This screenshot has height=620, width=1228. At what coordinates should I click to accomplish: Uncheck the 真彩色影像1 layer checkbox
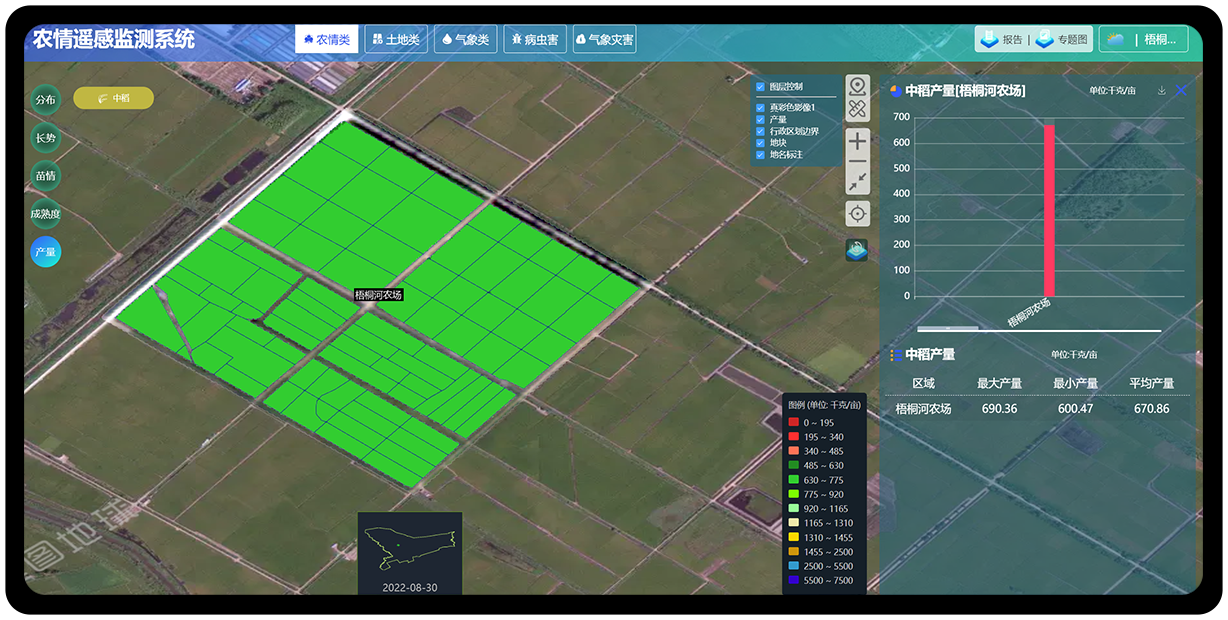[x=760, y=107]
